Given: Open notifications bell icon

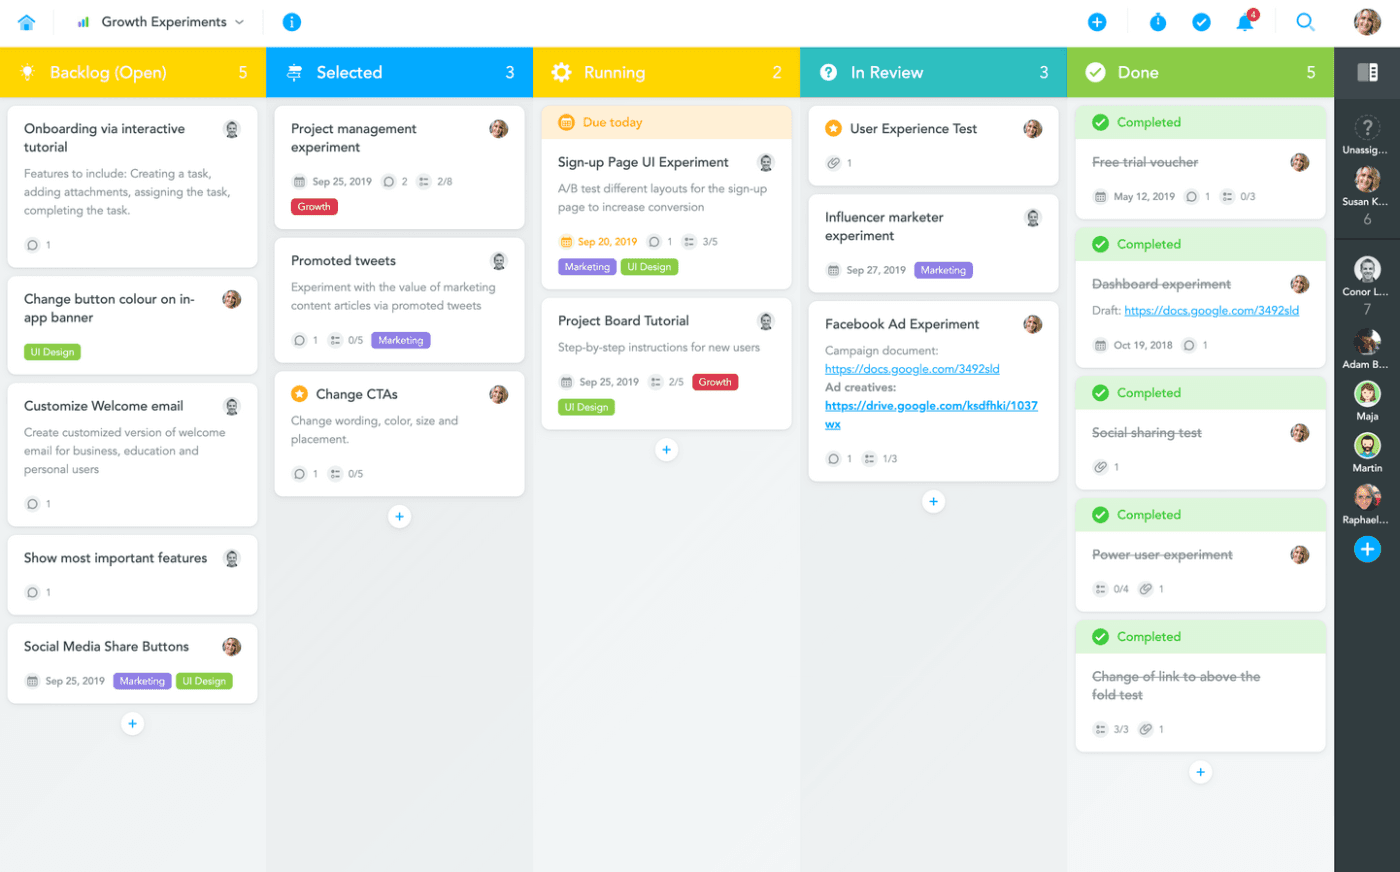Looking at the screenshot, I should tap(1246, 21).
